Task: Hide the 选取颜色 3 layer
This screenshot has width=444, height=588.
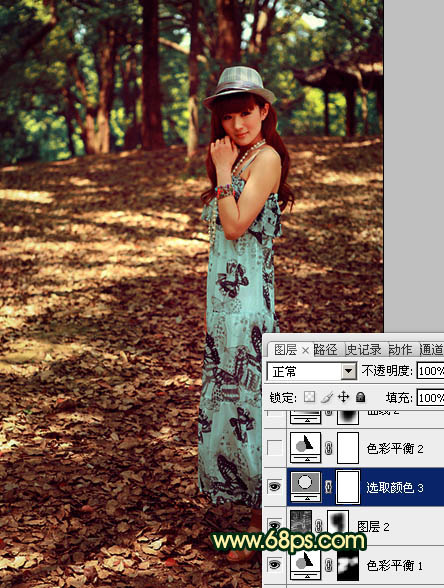Action: click(x=274, y=487)
